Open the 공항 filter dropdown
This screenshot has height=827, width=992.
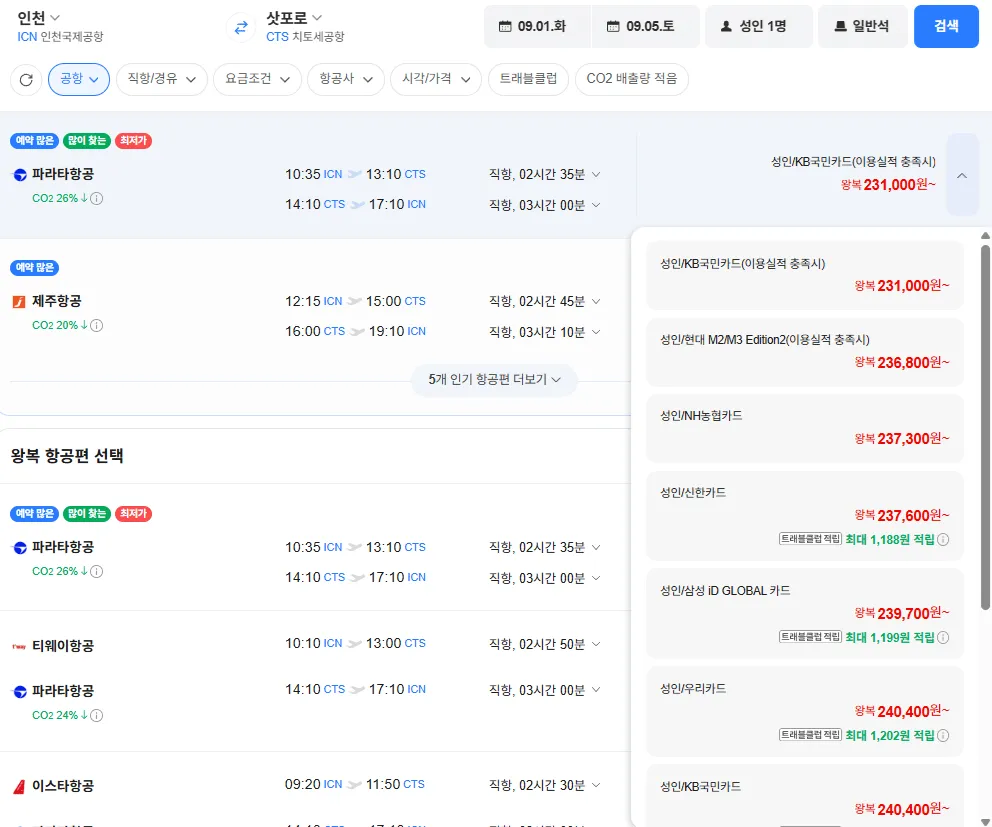(79, 79)
